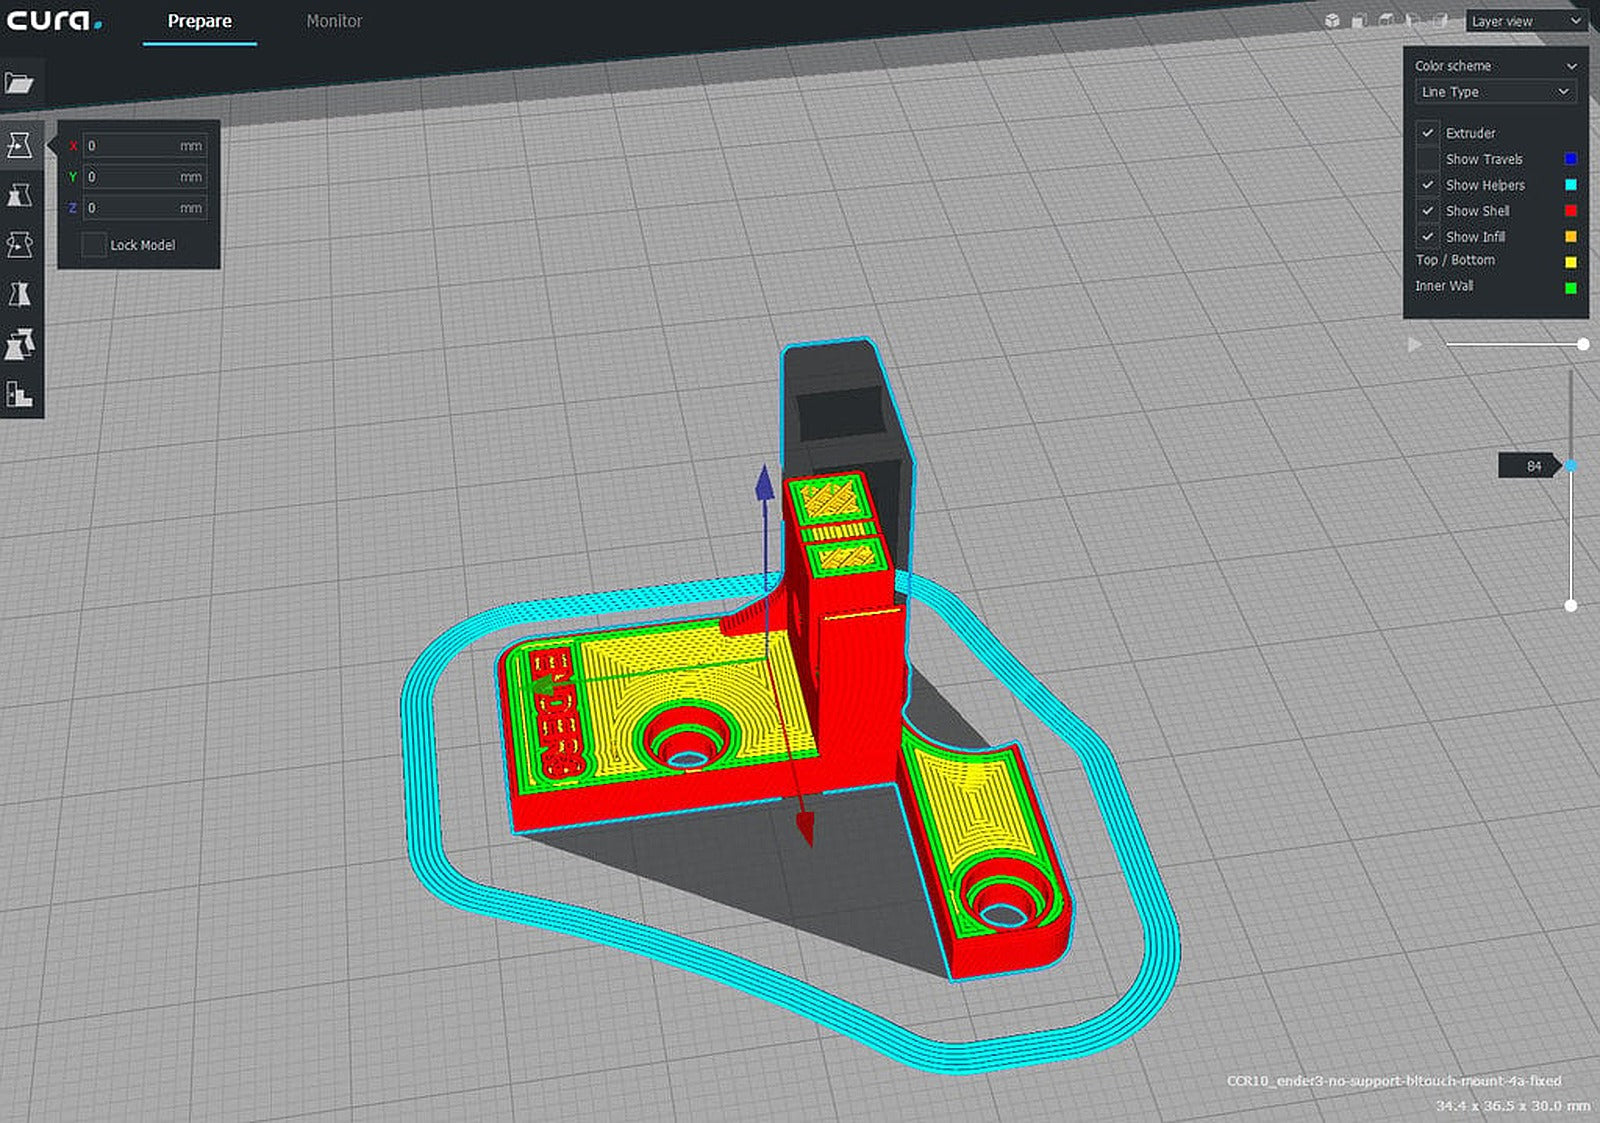Open the Line Type selector
1600x1123 pixels.
pyautogui.click(x=1494, y=91)
